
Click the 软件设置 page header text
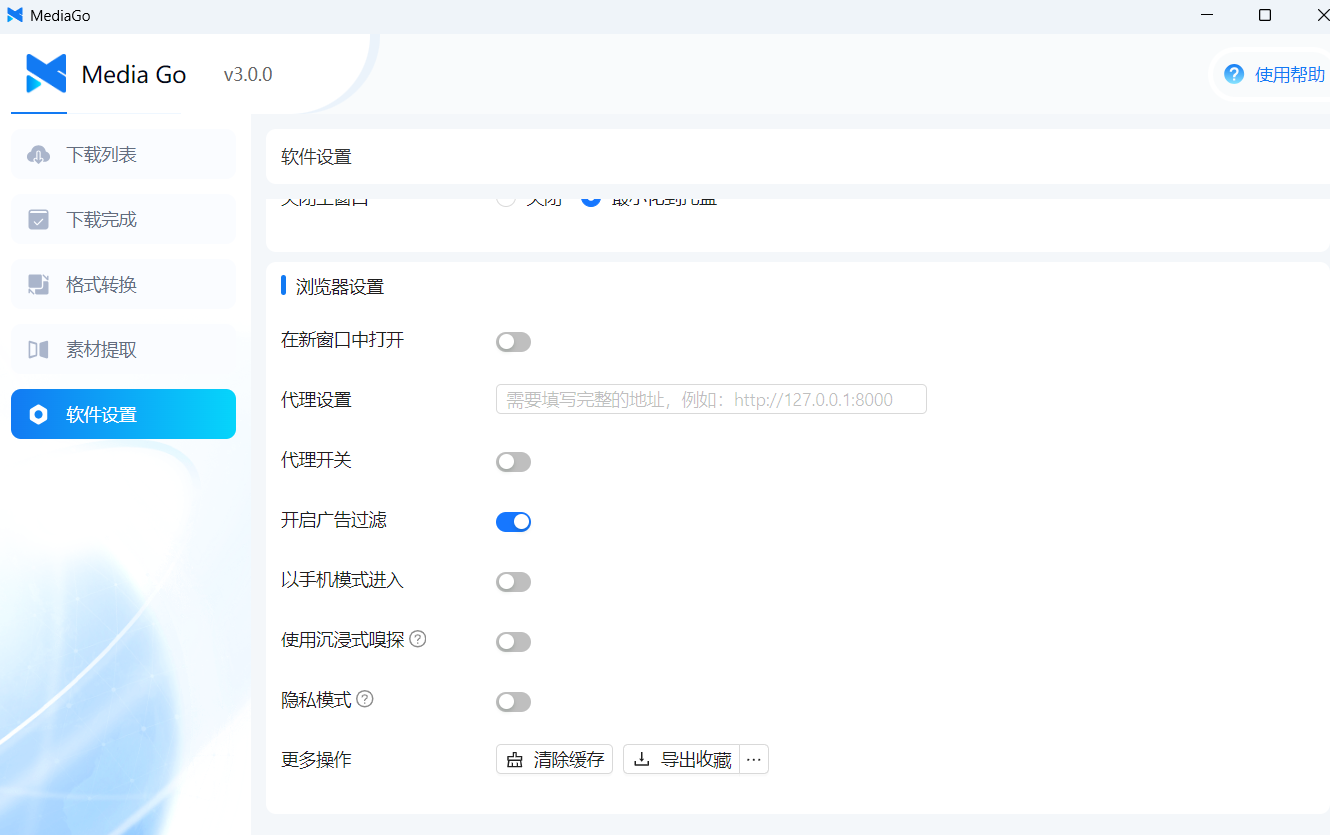[x=316, y=157]
